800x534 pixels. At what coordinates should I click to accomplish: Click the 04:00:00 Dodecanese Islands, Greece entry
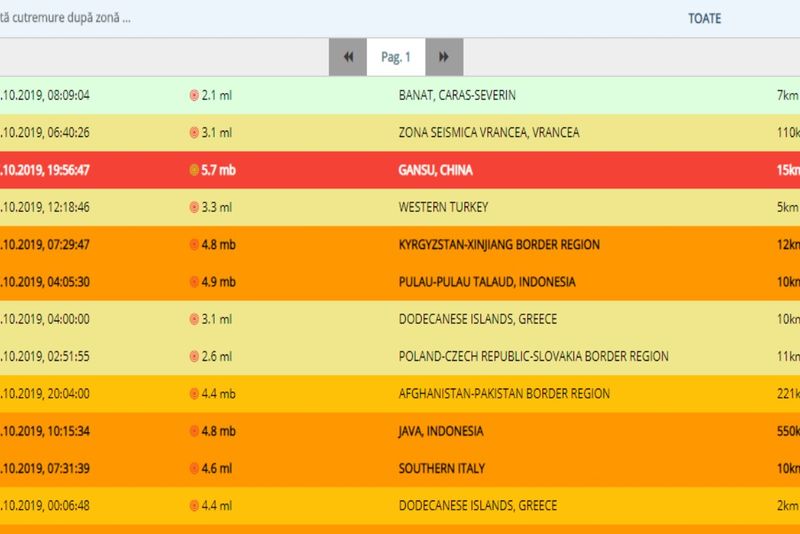pos(478,319)
